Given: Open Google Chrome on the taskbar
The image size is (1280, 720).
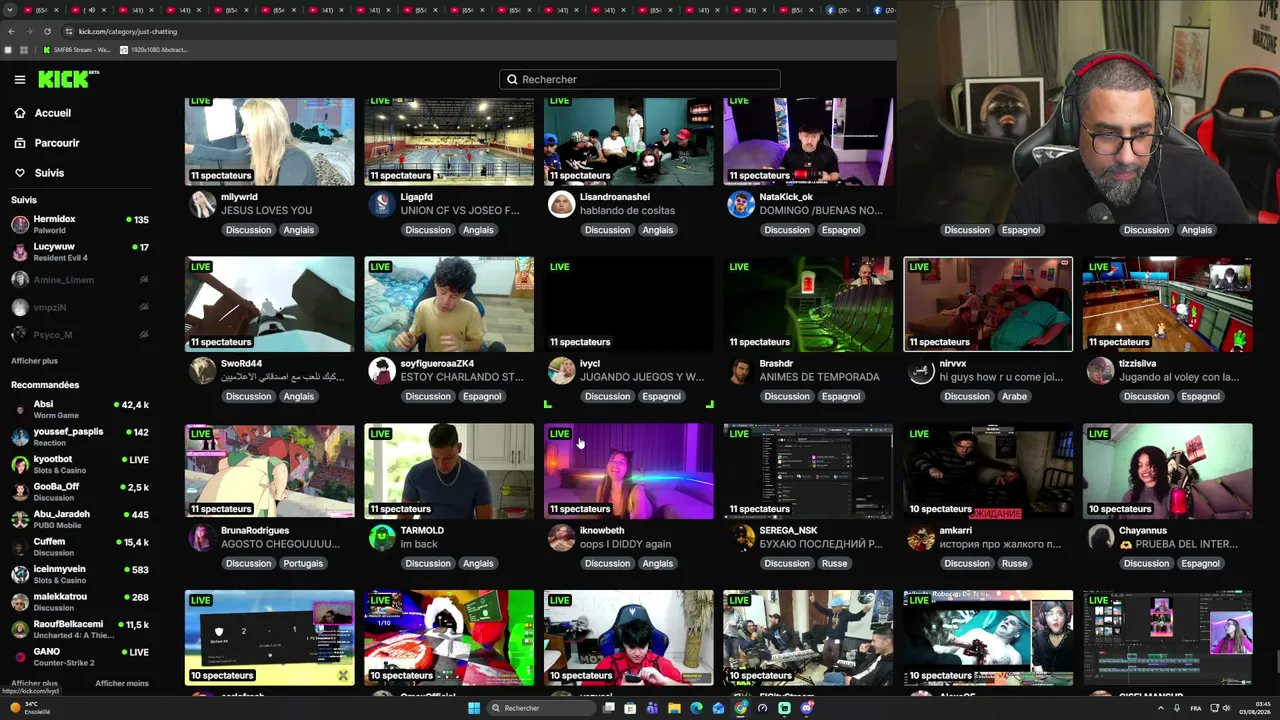Looking at the screenshot, I should (740, 708).
